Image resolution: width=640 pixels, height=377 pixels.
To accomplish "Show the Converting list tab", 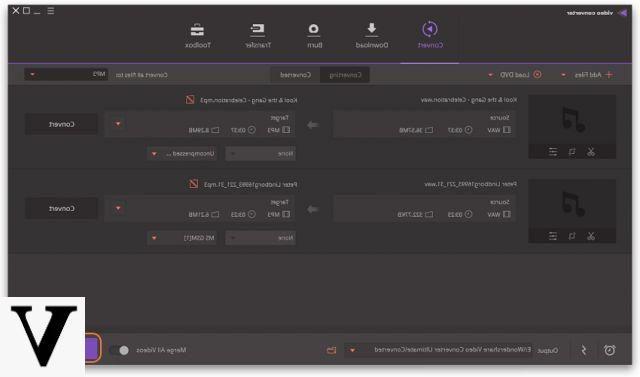I will [x=345, y=75].
